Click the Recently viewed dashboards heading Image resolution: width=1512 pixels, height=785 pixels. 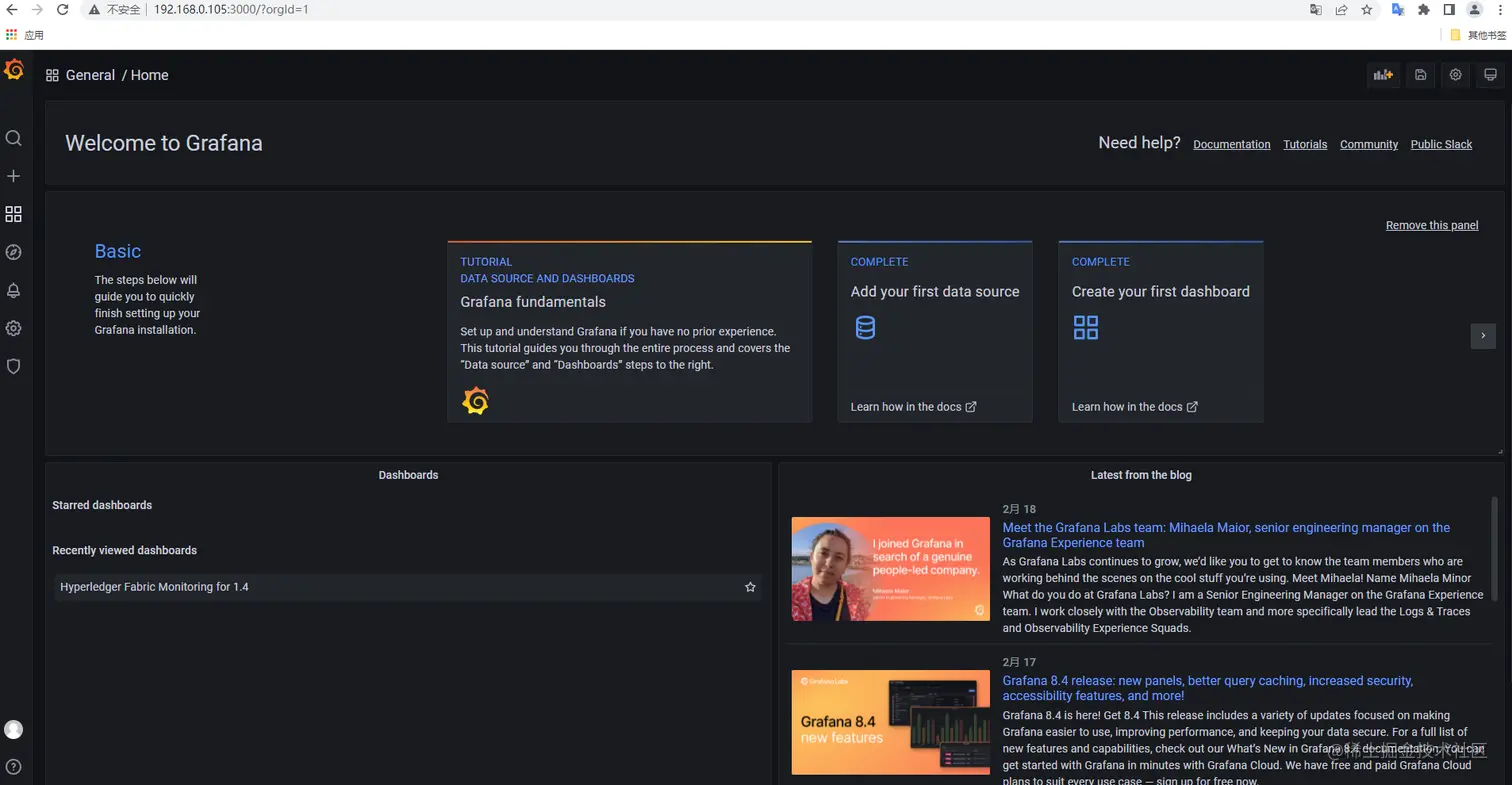(124, 550)
